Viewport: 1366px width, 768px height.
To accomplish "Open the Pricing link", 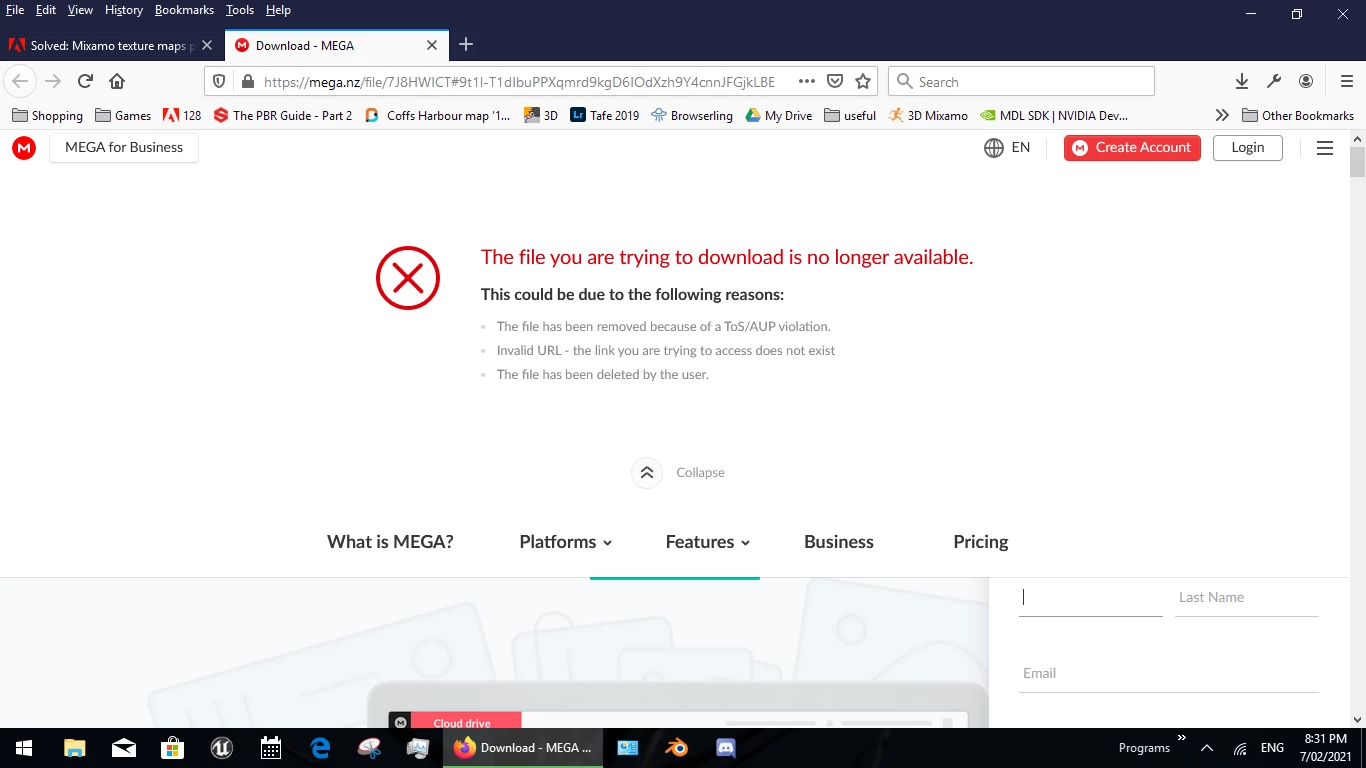I will pos(981,542).
